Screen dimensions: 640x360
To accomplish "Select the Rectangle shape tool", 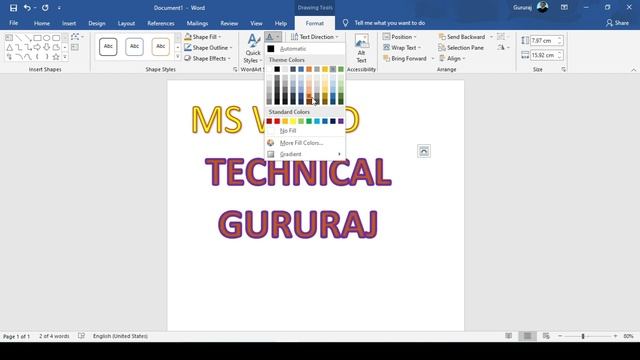I will coord(37,38).
